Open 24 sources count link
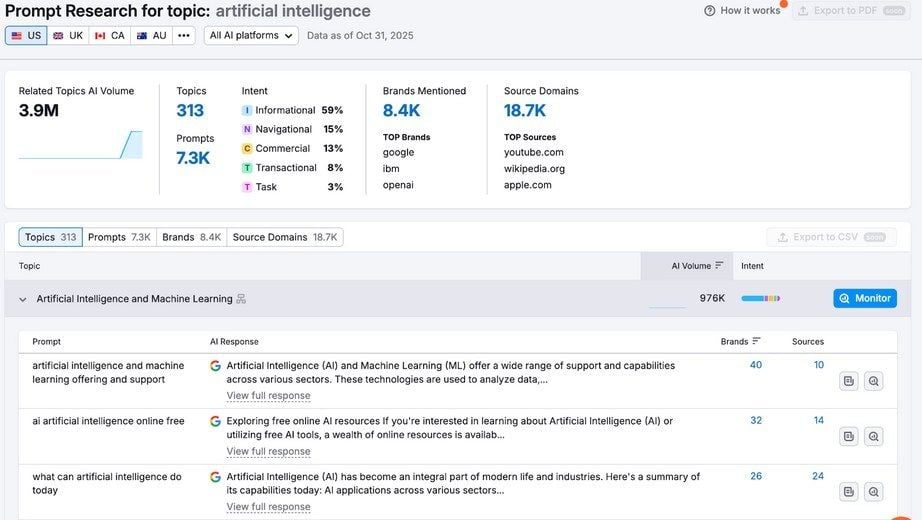The image size is (922, 520). pyautogui.click(x=818, y=476)
